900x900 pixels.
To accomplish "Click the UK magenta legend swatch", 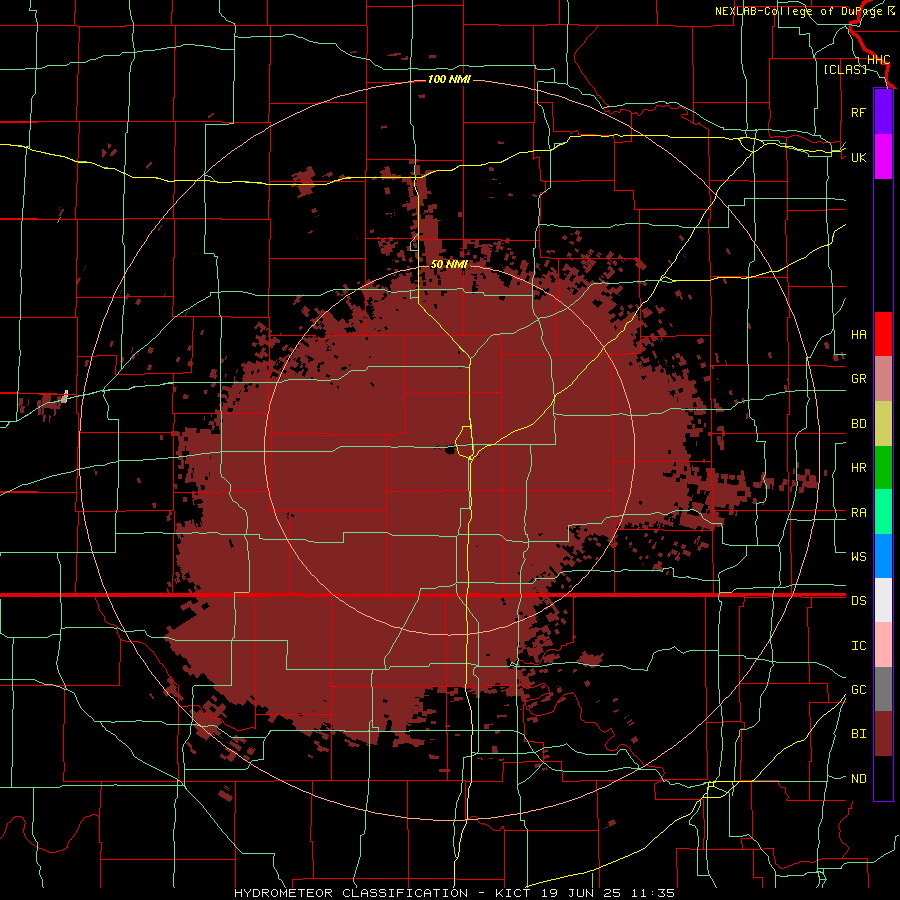I will [883, 157].
